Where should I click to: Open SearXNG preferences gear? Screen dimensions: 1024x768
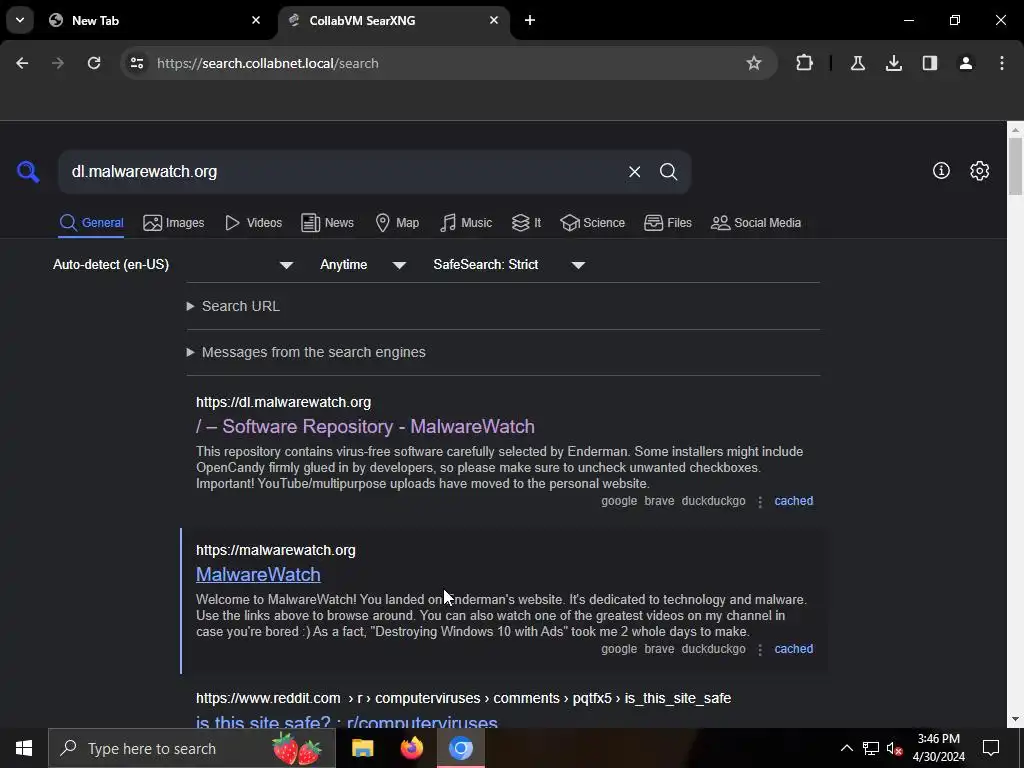tap(980, 170)
